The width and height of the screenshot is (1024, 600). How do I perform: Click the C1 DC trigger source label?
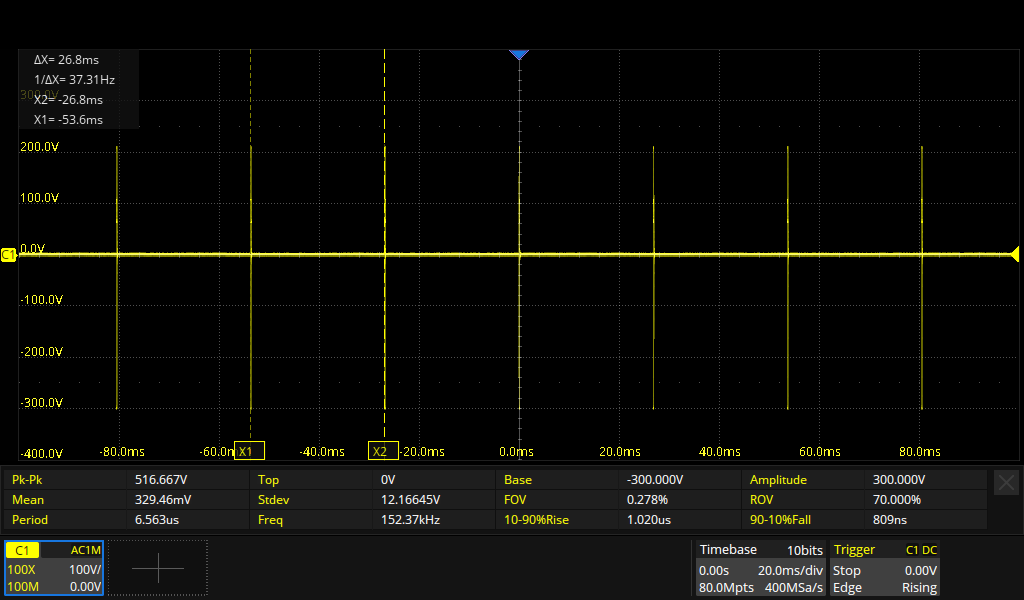point(920,550)
